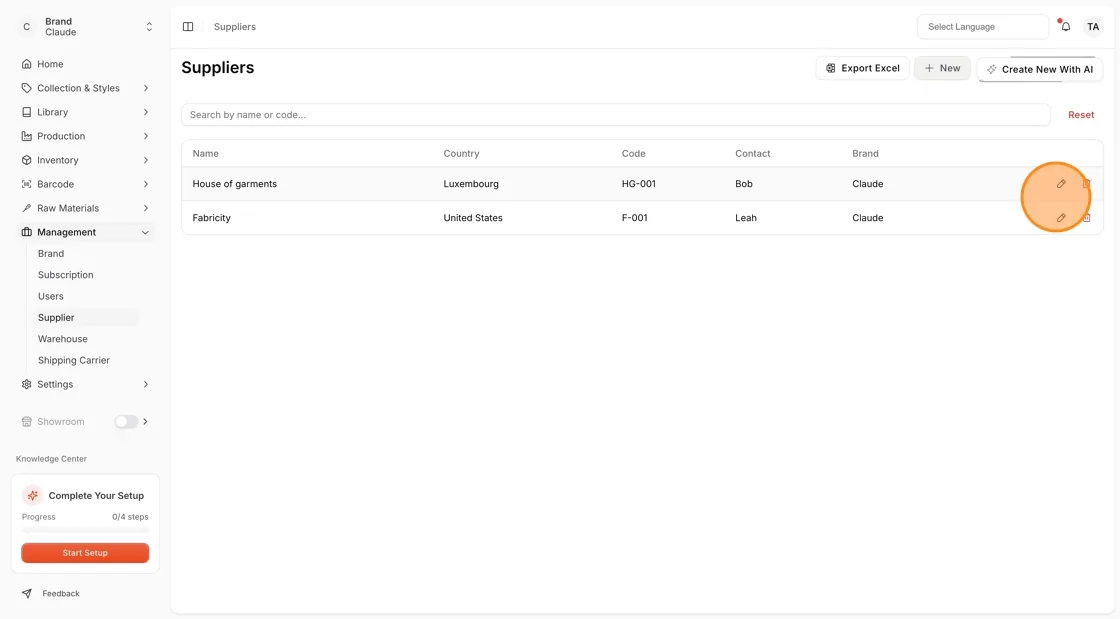Open the Shipping Carrier submenu item

point(74,361)
